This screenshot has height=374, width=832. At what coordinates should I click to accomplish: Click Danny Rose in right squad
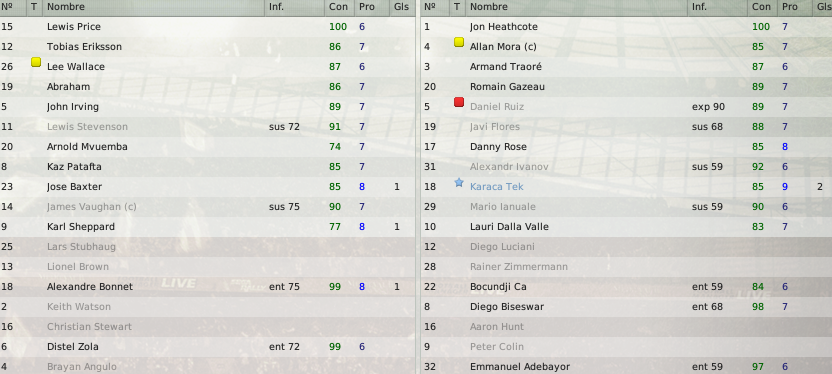tap(498, 147)
